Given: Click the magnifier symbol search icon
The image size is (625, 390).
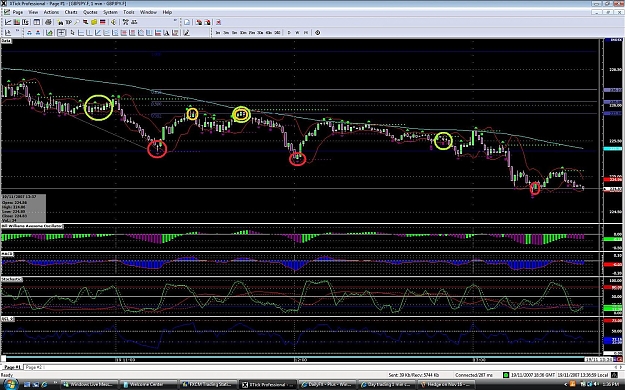Looking at the screenshot, I should [x=77, y=22].
